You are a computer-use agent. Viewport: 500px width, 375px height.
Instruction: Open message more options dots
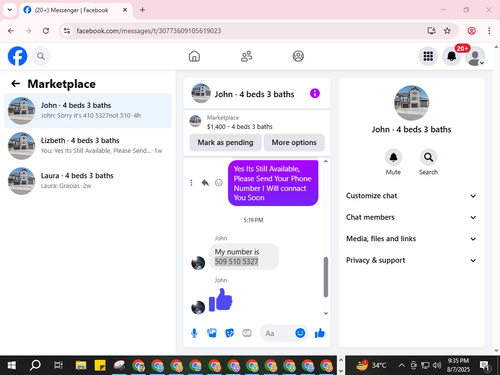(191, 183)
